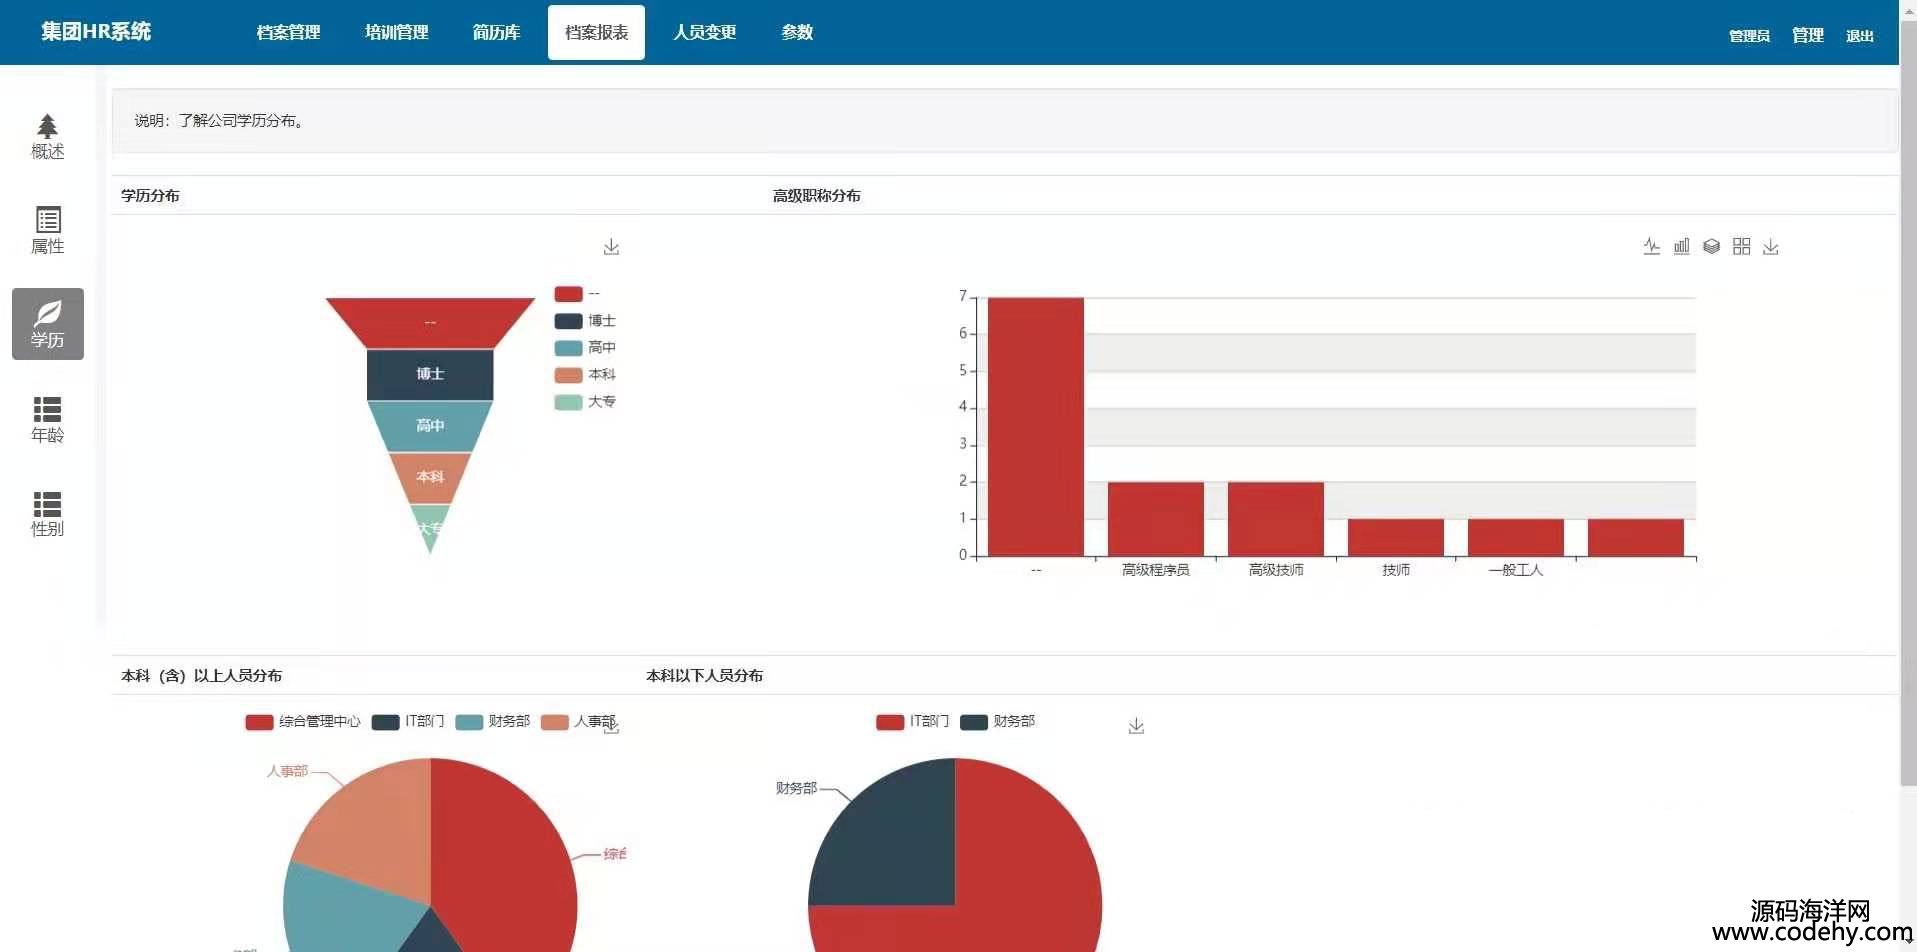
Task: Toggle 综合管理中心 legend in left pie chart
Action: pyautogui.click(x=303, y=721)
